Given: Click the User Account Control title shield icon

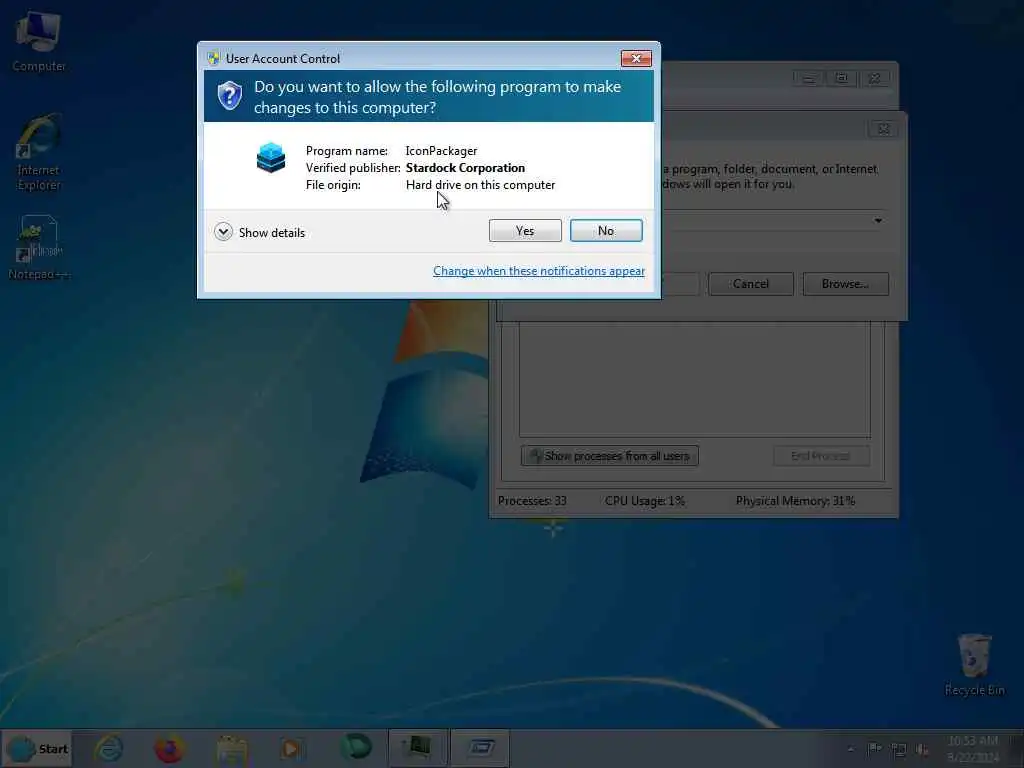Looking at the screenshot, I should click(x=214, y=58).
